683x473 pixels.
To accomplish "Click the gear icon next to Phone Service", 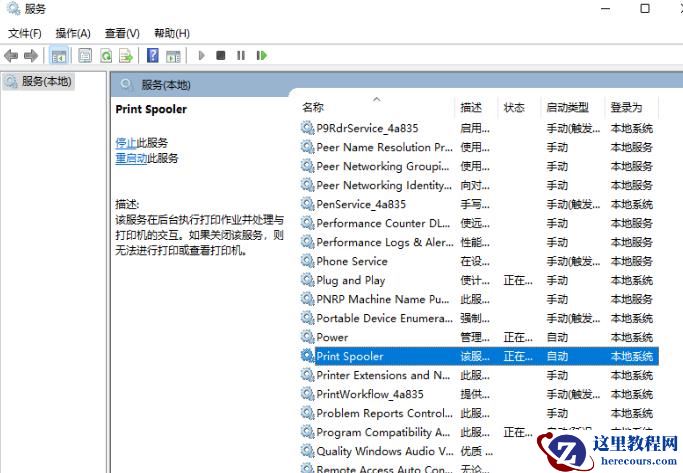I will (308, 261).
